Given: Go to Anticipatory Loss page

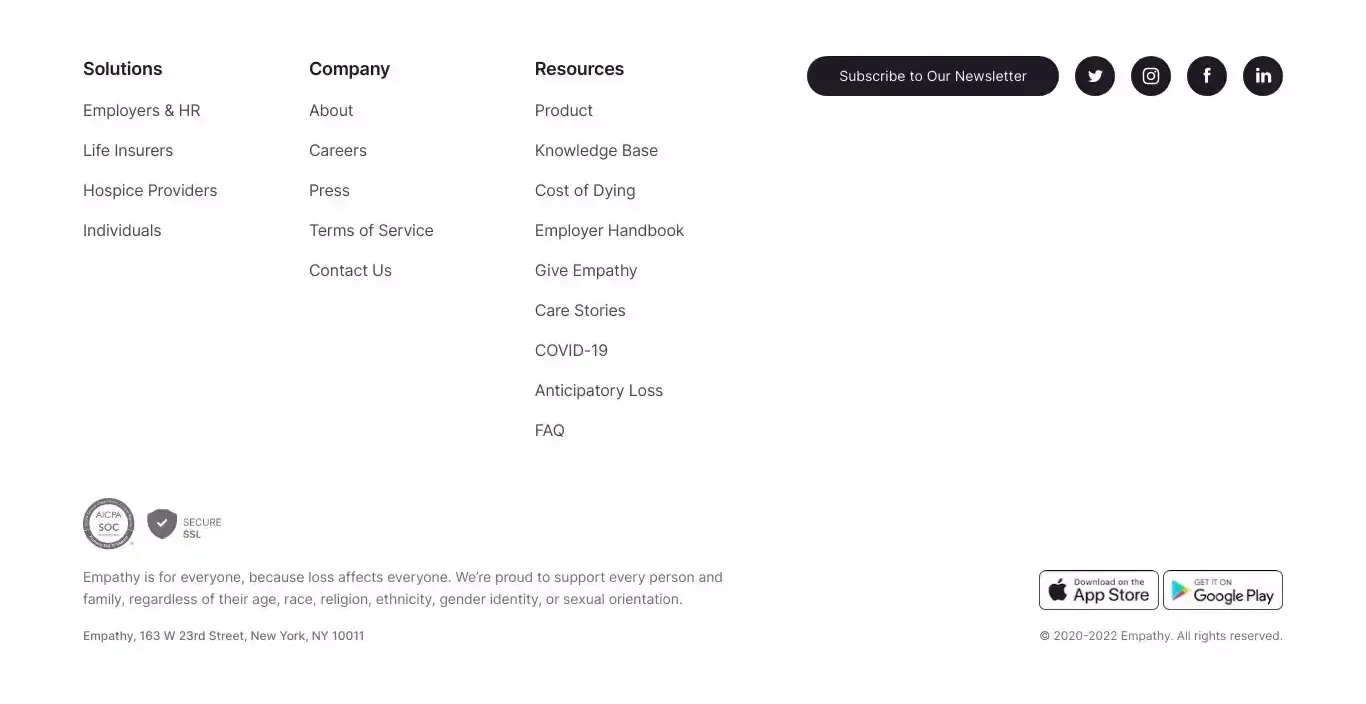Looking at the screenshot, I should click(599, 390).
